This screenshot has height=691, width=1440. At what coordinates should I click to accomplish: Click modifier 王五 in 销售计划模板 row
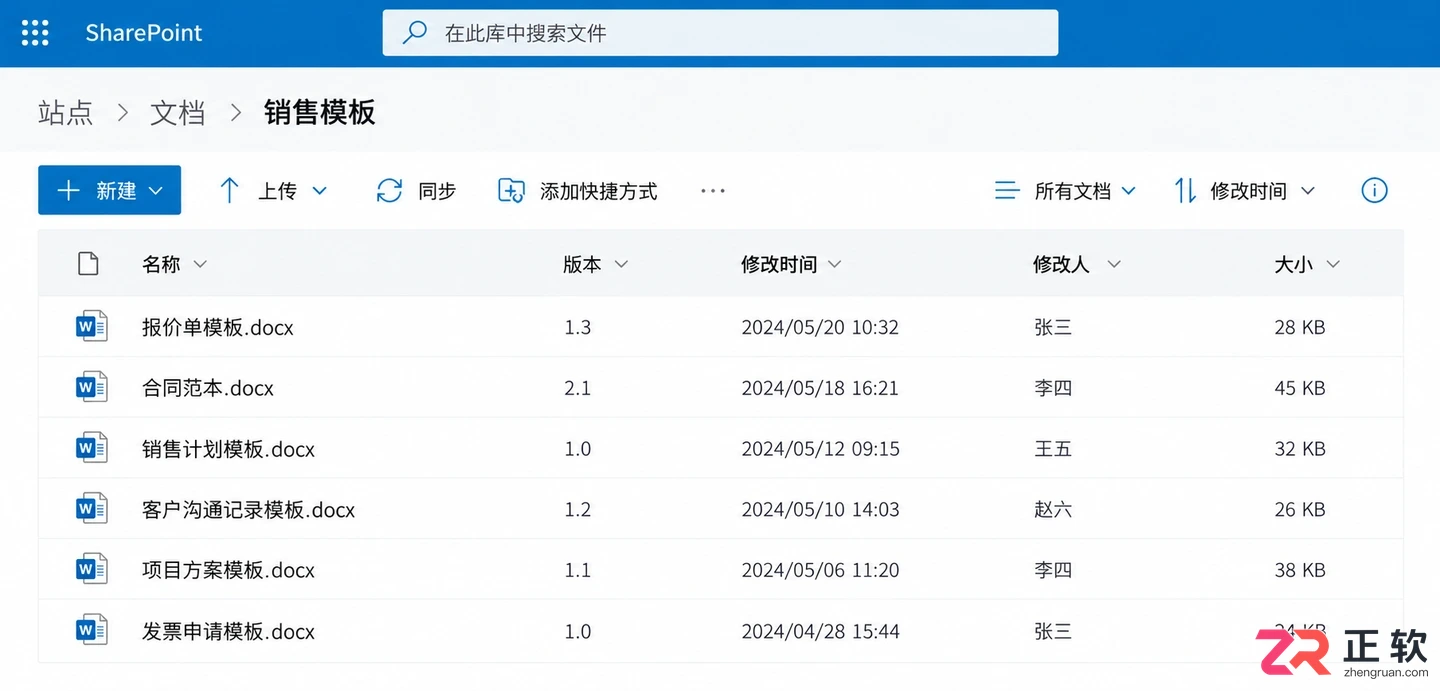click(1053, 449)
